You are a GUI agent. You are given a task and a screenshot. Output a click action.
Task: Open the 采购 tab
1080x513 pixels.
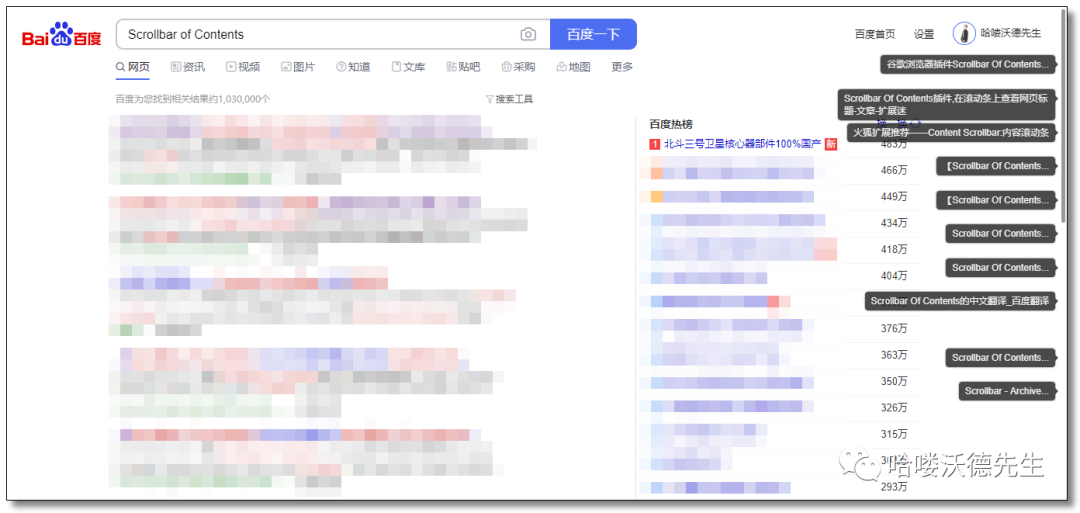(x=519, y=67)
